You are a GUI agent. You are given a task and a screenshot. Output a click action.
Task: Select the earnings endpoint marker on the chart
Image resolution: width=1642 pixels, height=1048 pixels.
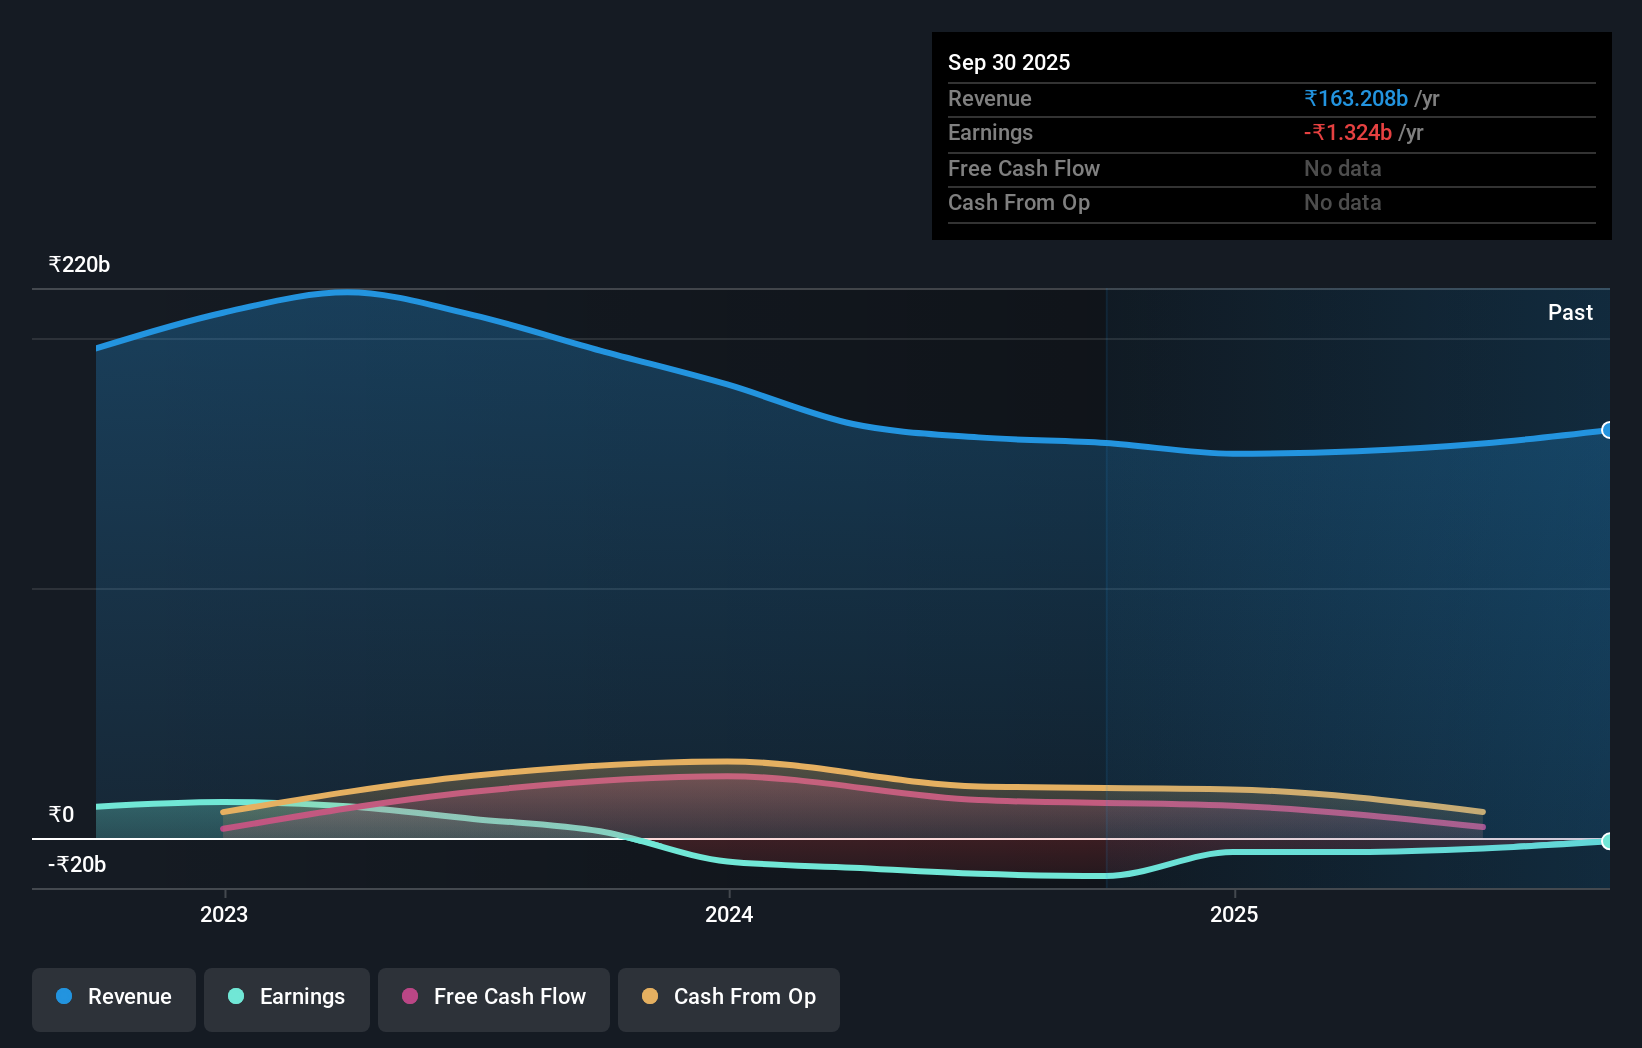point(1606,841)
